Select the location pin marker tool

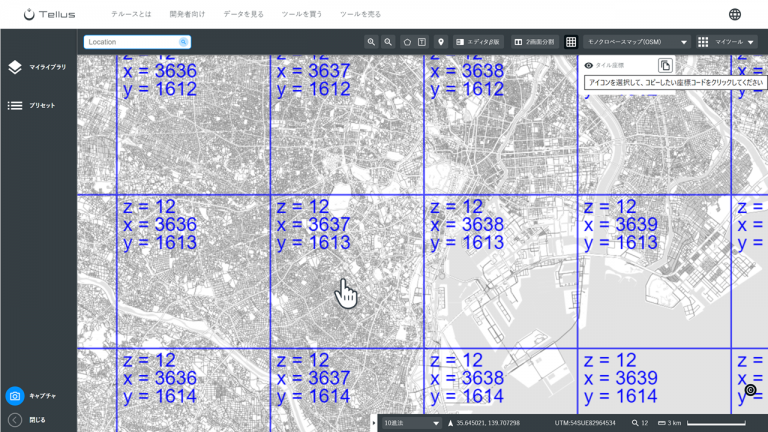[441, 42]
